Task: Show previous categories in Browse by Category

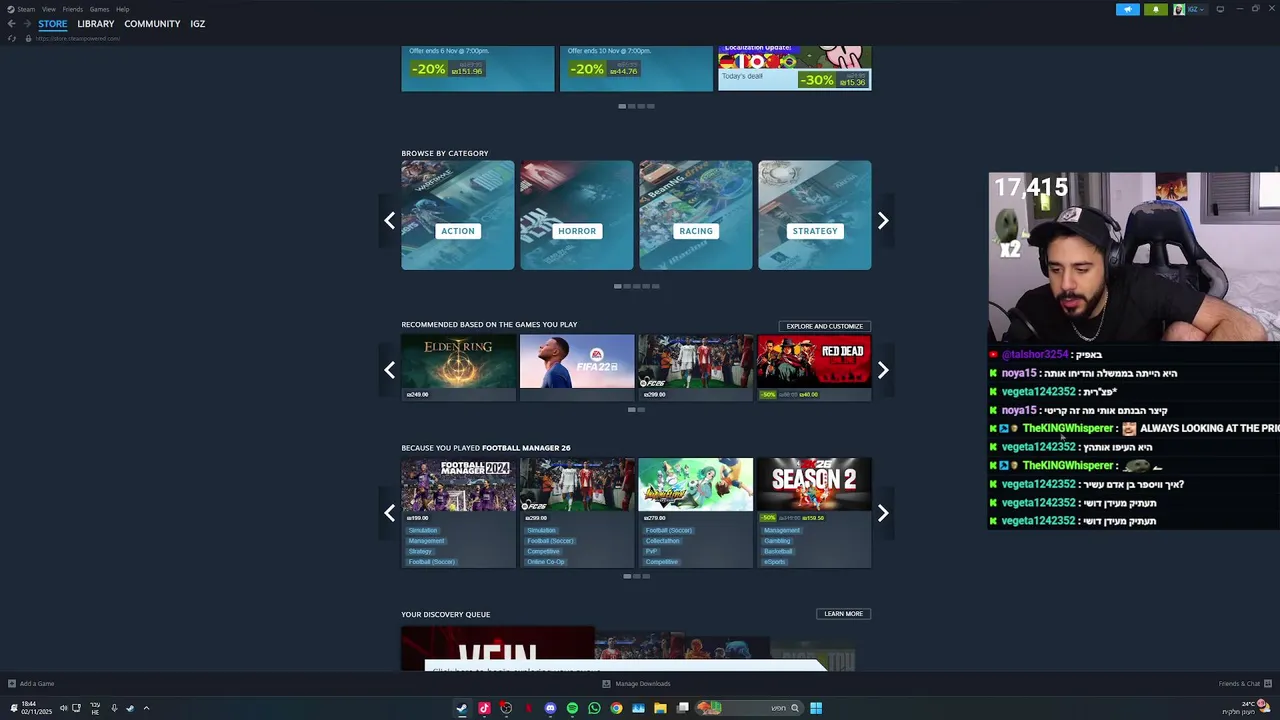Action: click(390, 220)
